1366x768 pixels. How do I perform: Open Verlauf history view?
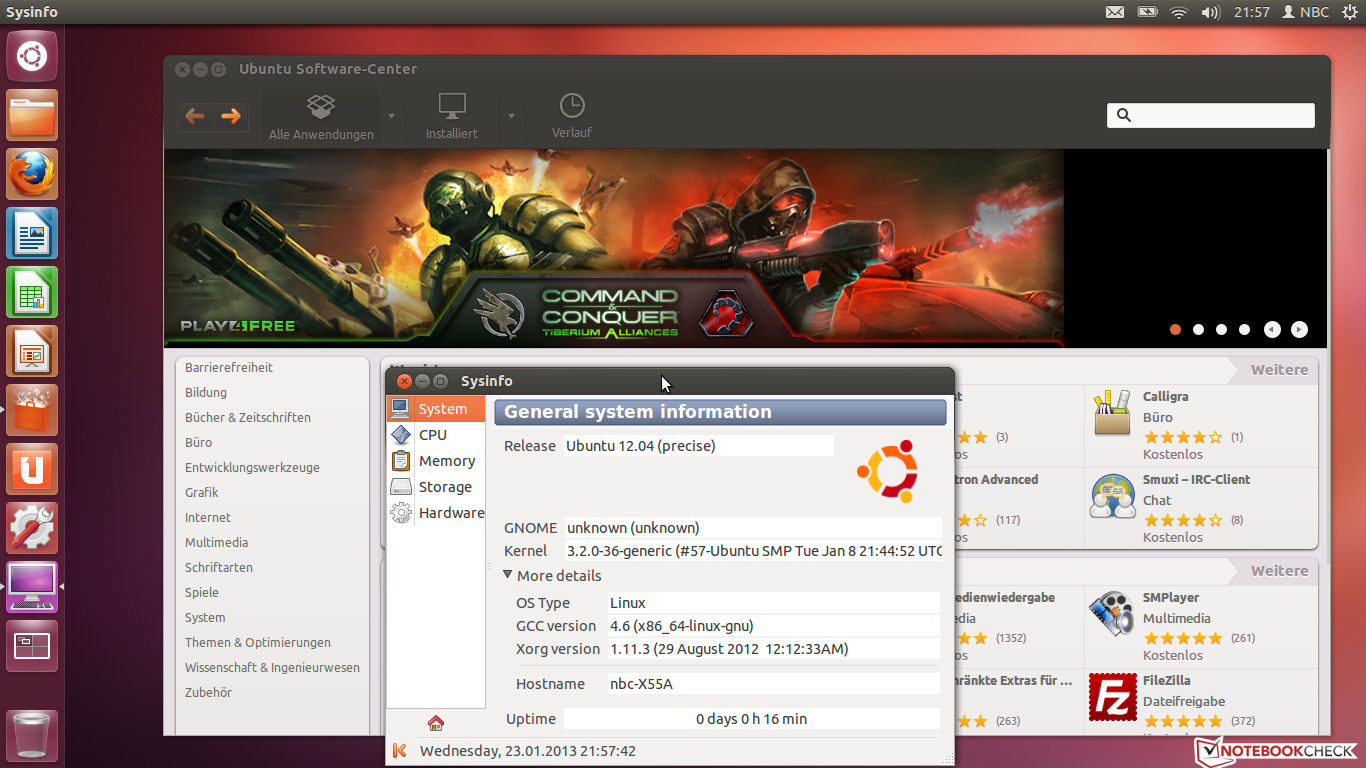coord(572,116)
